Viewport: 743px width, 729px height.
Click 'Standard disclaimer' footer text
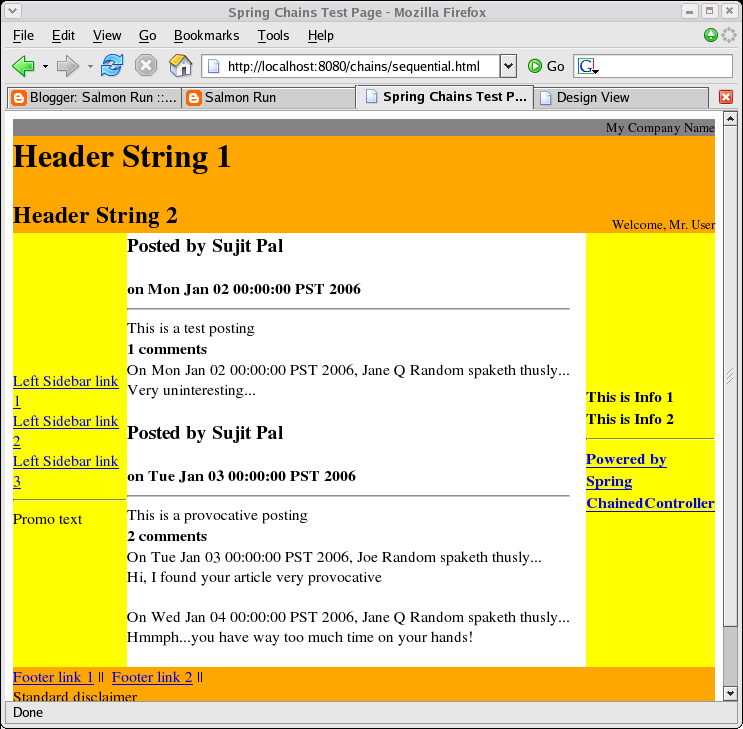click(x=75, y=696)
